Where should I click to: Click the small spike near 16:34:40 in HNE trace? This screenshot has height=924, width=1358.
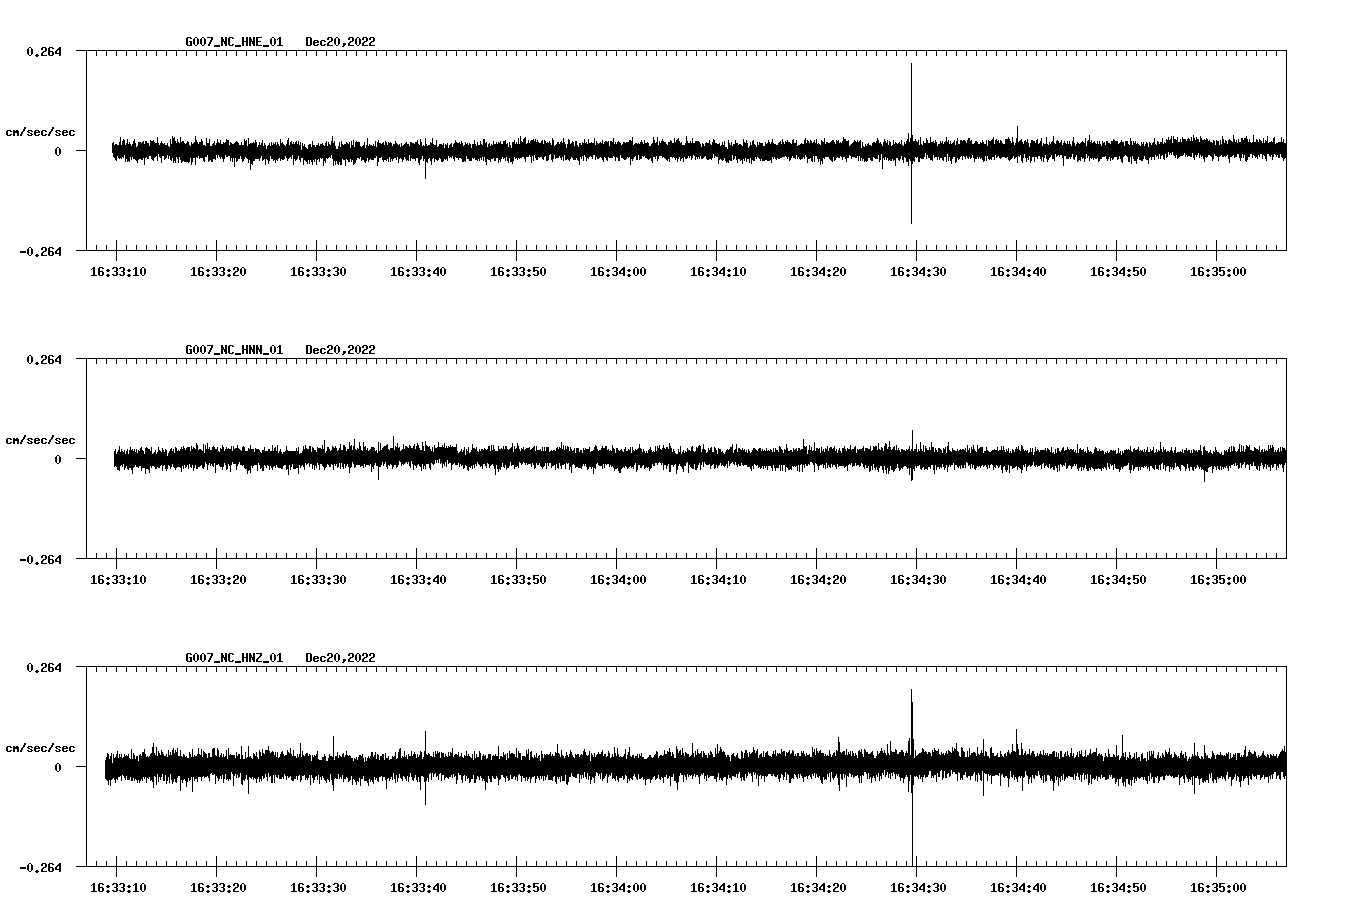[x=1017, y=132]
